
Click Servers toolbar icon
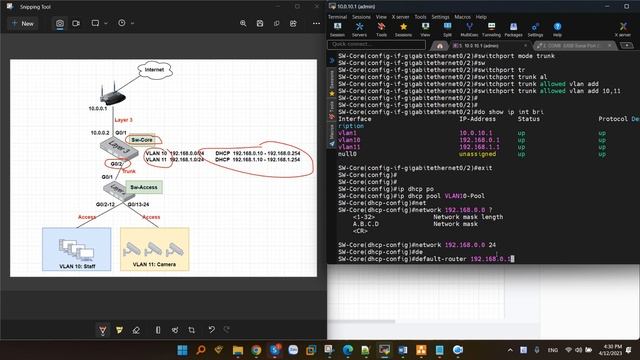(359, 29)
